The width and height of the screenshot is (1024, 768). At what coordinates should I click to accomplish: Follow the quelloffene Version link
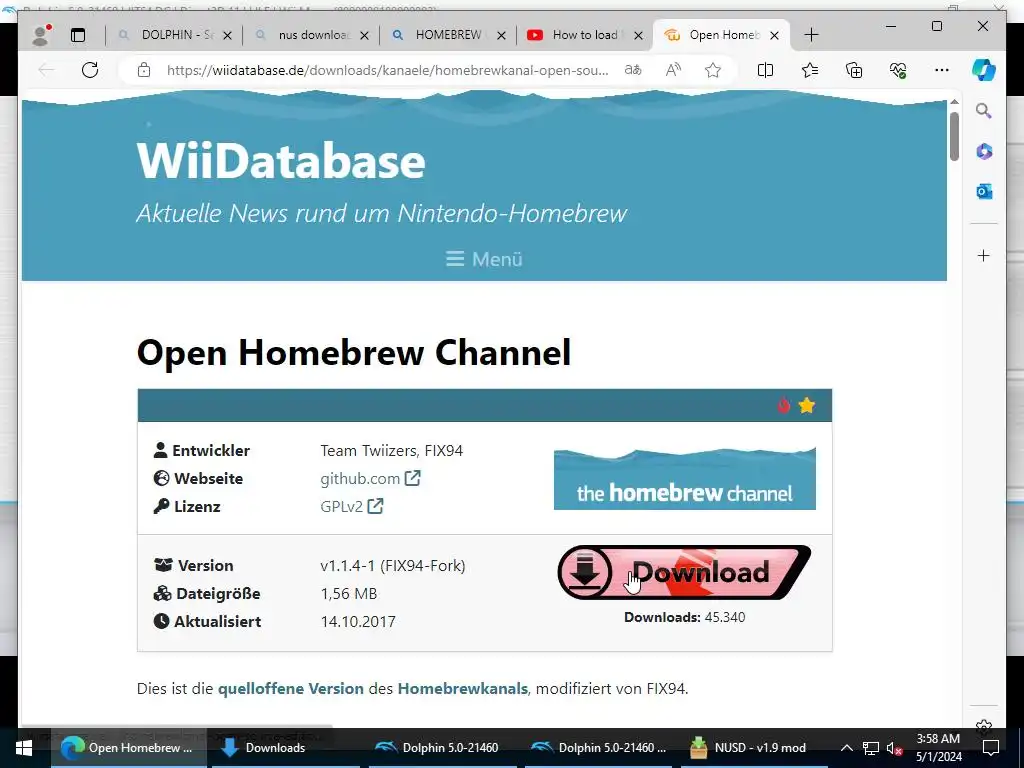pos(291,688)
